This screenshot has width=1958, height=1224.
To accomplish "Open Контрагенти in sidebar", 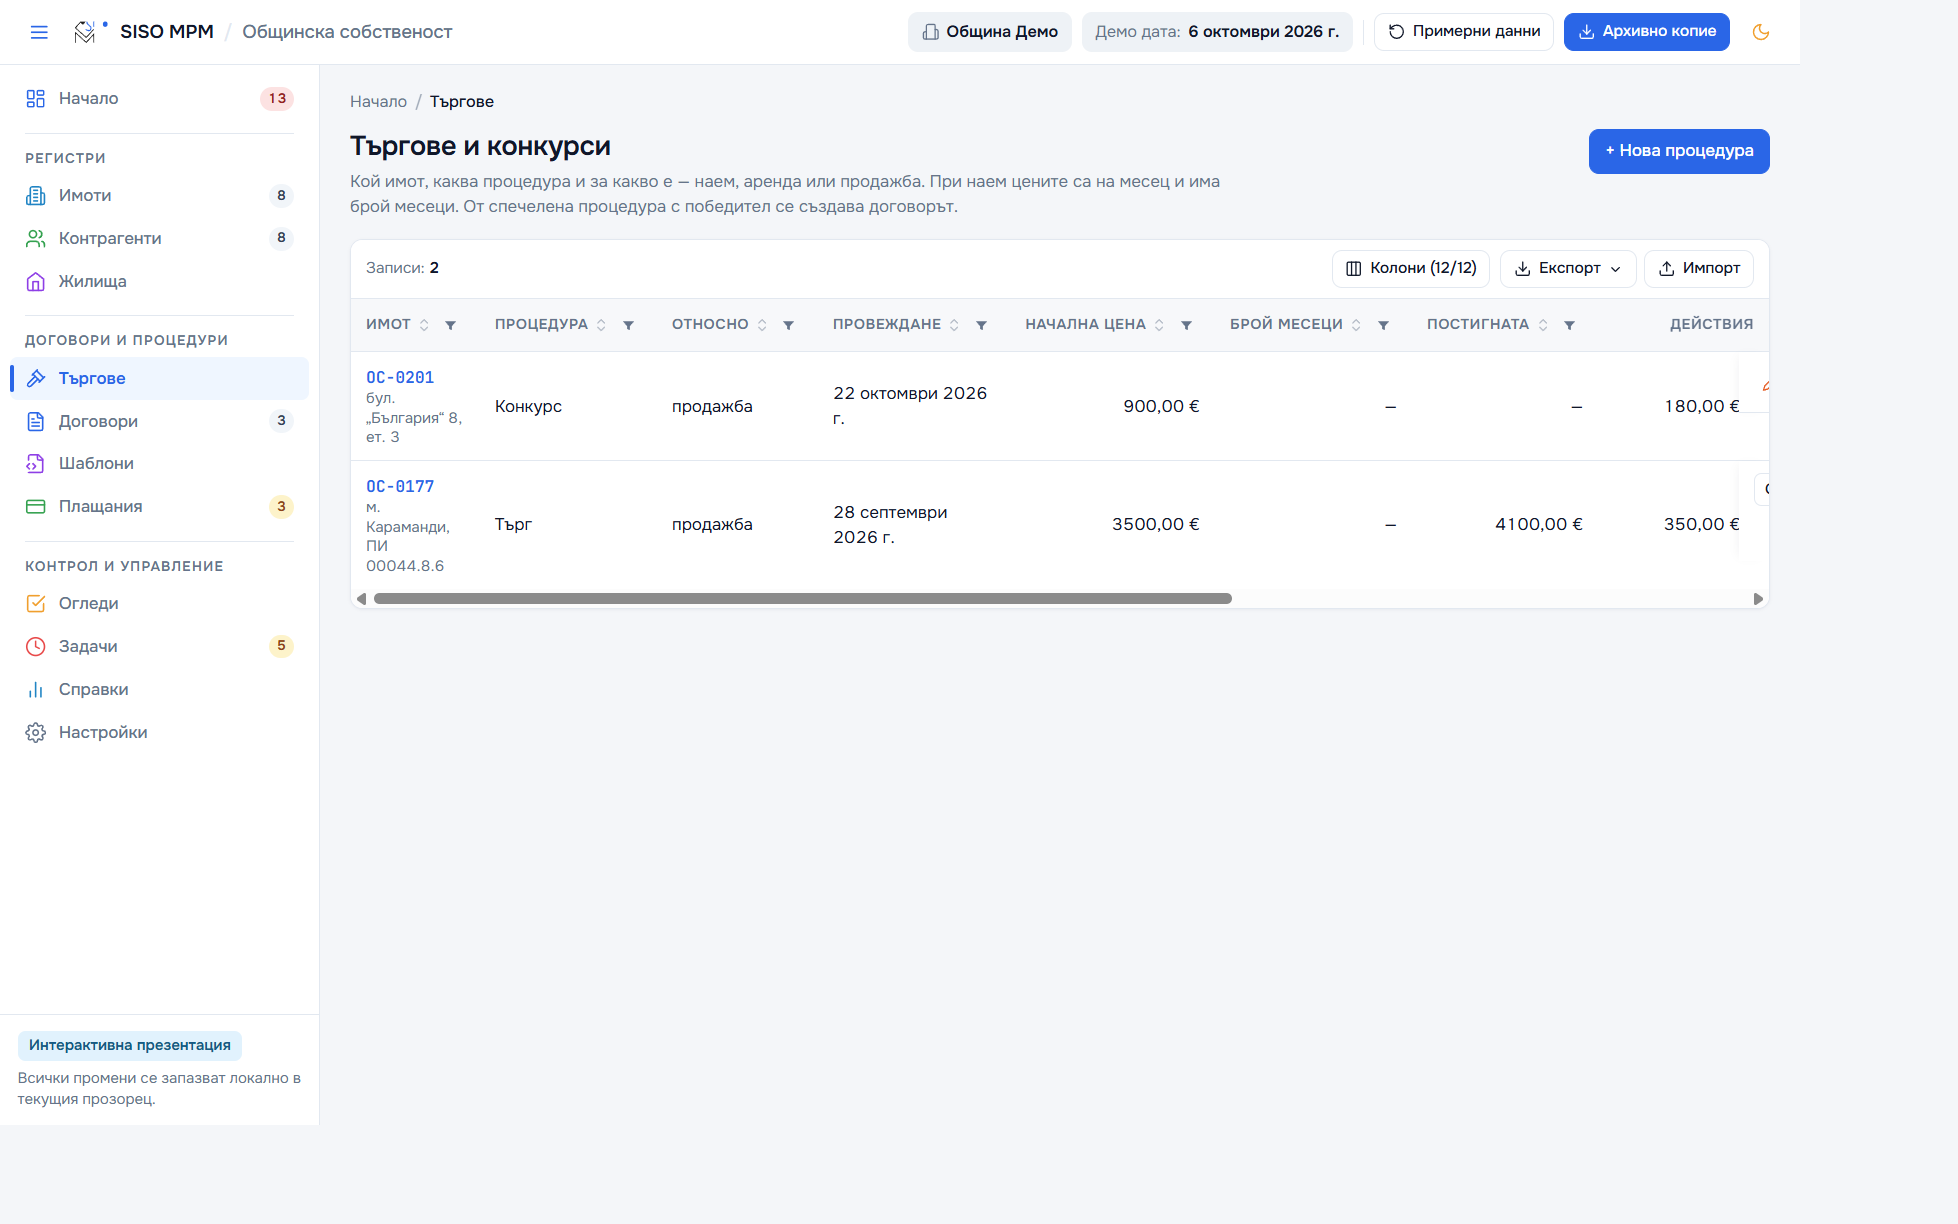I will coord(159,238).
